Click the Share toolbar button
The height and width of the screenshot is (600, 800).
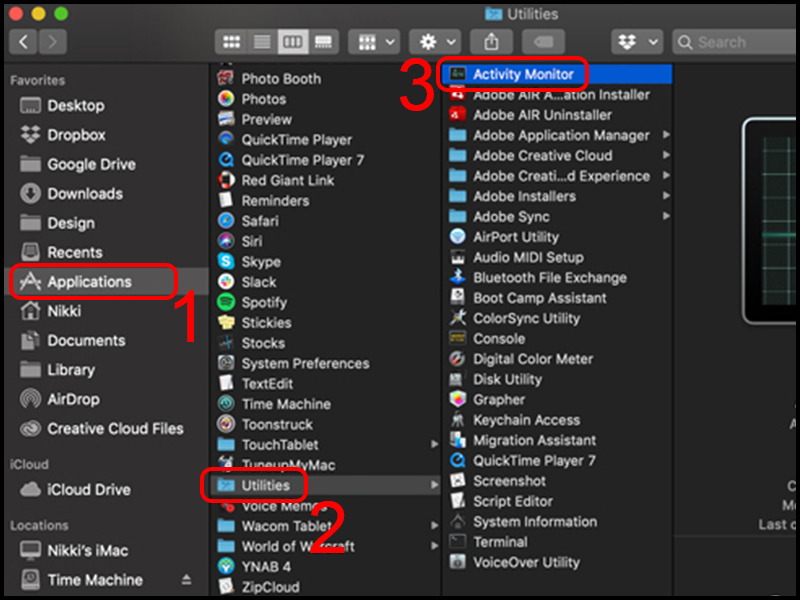click(491, 42)
